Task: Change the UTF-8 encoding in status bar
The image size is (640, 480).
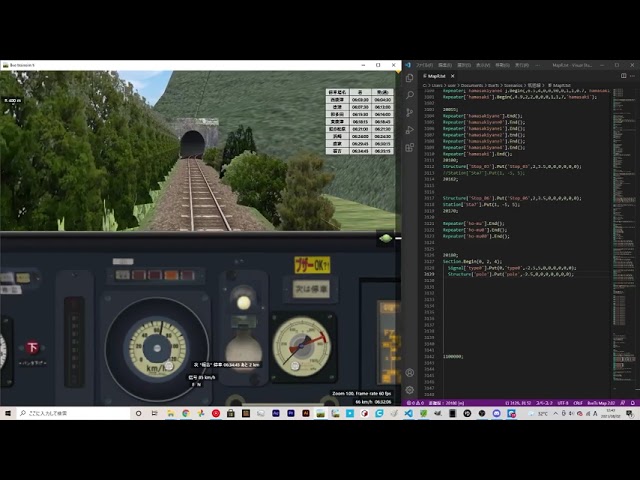Action: point(563,403)
